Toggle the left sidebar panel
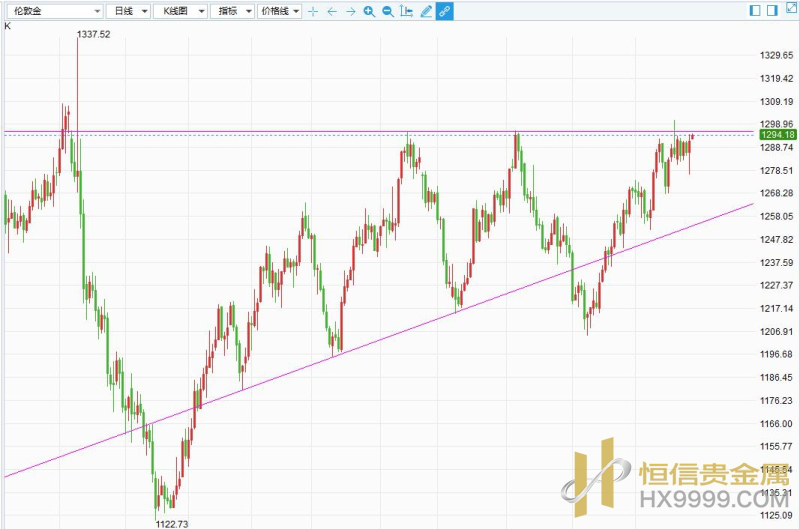 (755, 10)
